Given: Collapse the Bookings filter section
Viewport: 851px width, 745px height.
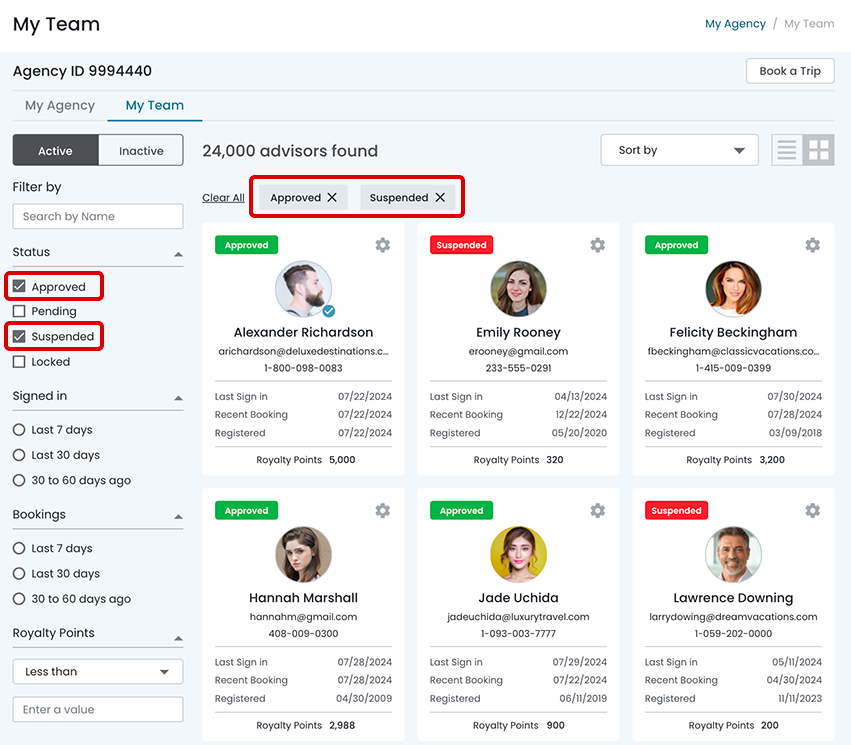Looking at the screenshot, I should pyautogui.click(x=179, y=517).
